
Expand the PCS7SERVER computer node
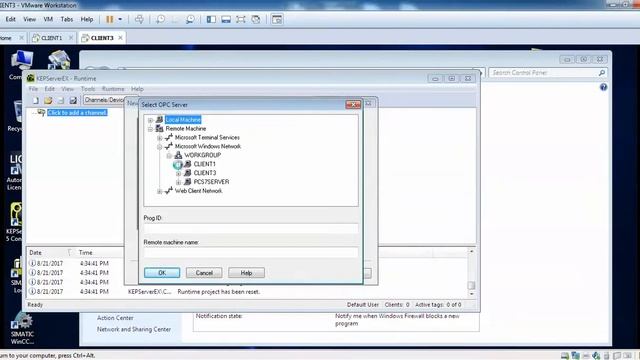click(x=178, y=182)
